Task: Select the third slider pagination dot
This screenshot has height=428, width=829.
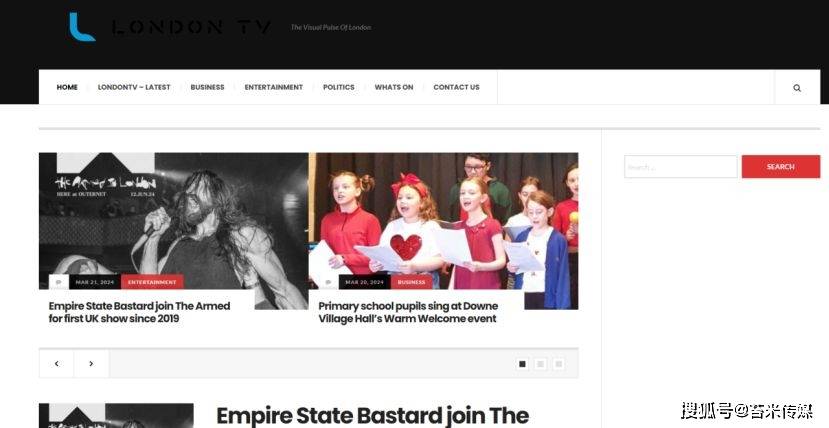Action: (x=558, y=364)
